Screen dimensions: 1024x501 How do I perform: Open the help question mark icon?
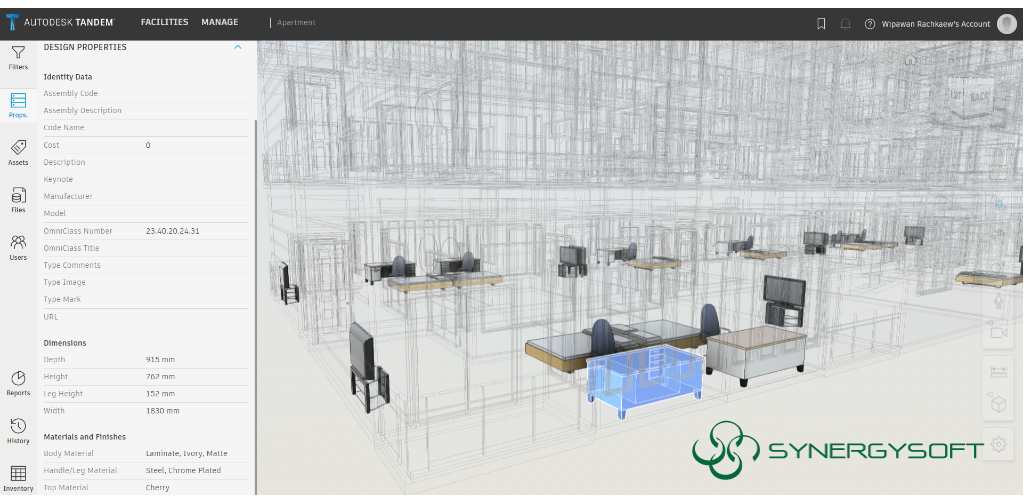click(x=869, y=24)
